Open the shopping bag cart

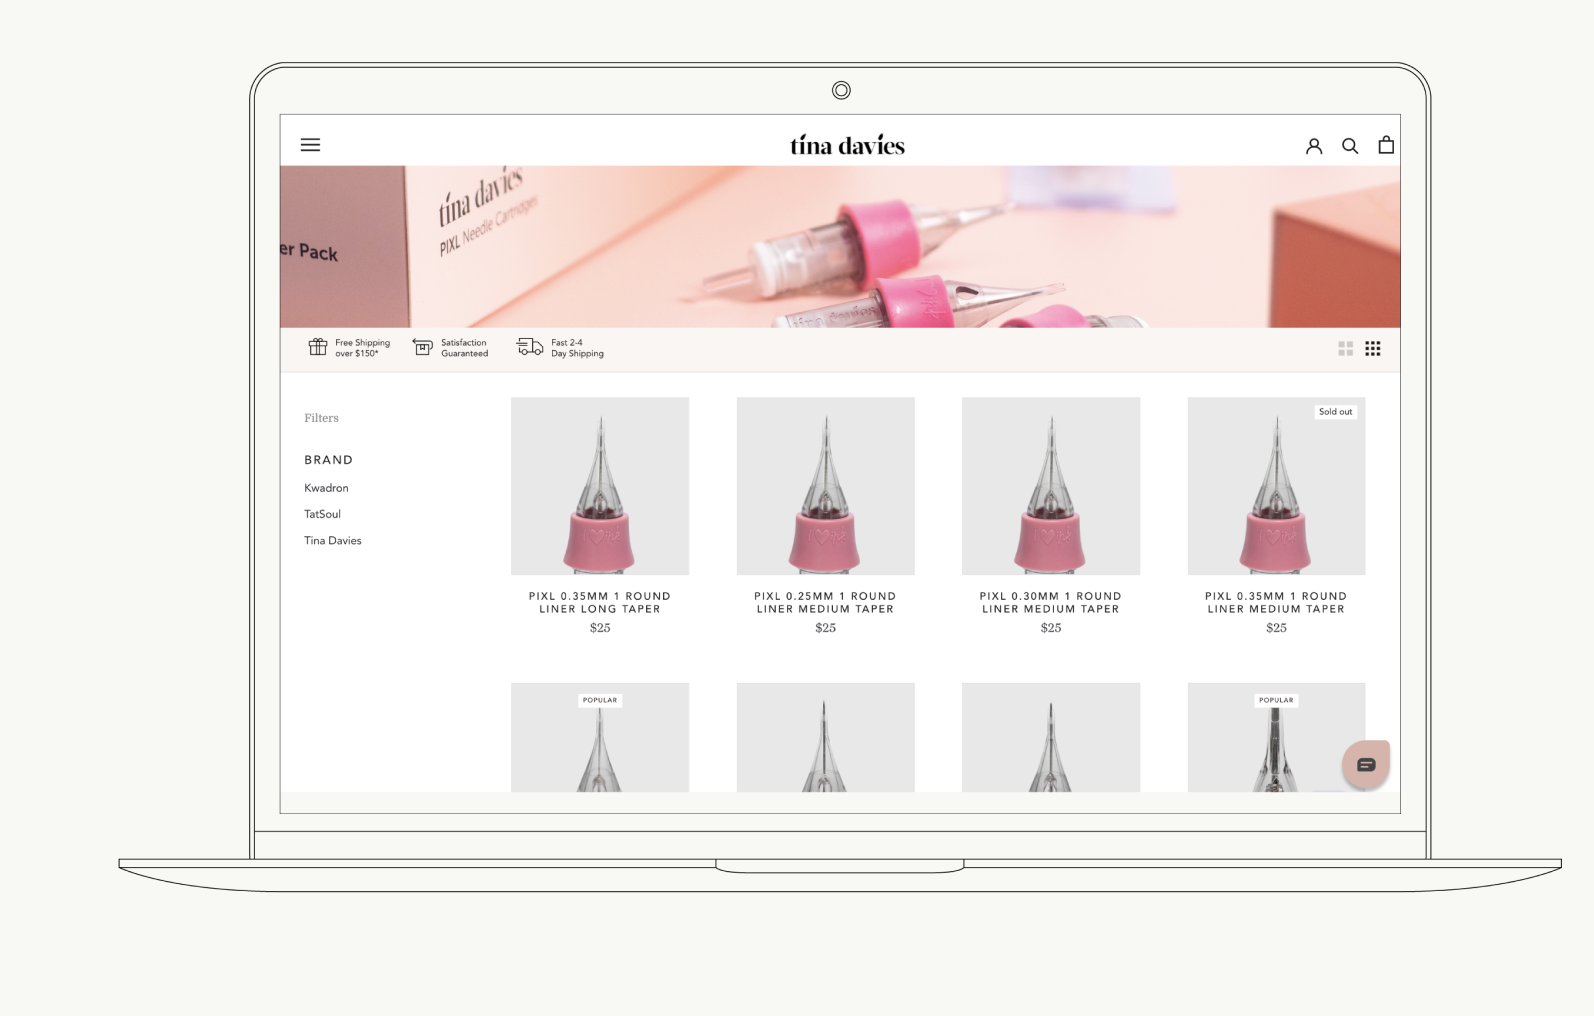[x=1386, y=145]
